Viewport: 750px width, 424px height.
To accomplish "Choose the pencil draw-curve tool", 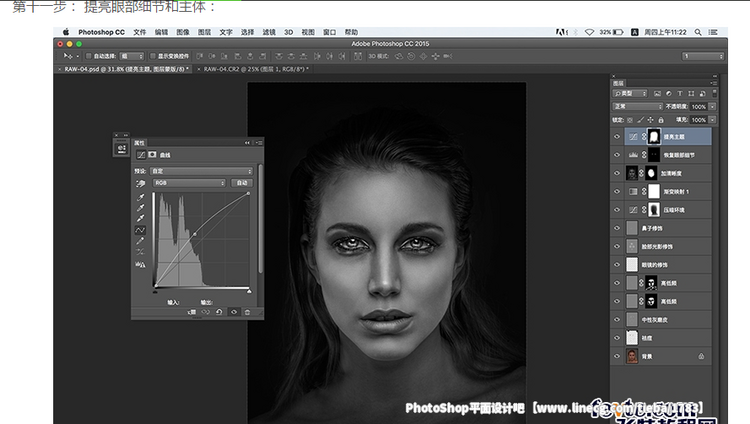I will pyautogui.click(x=141, y=241).
